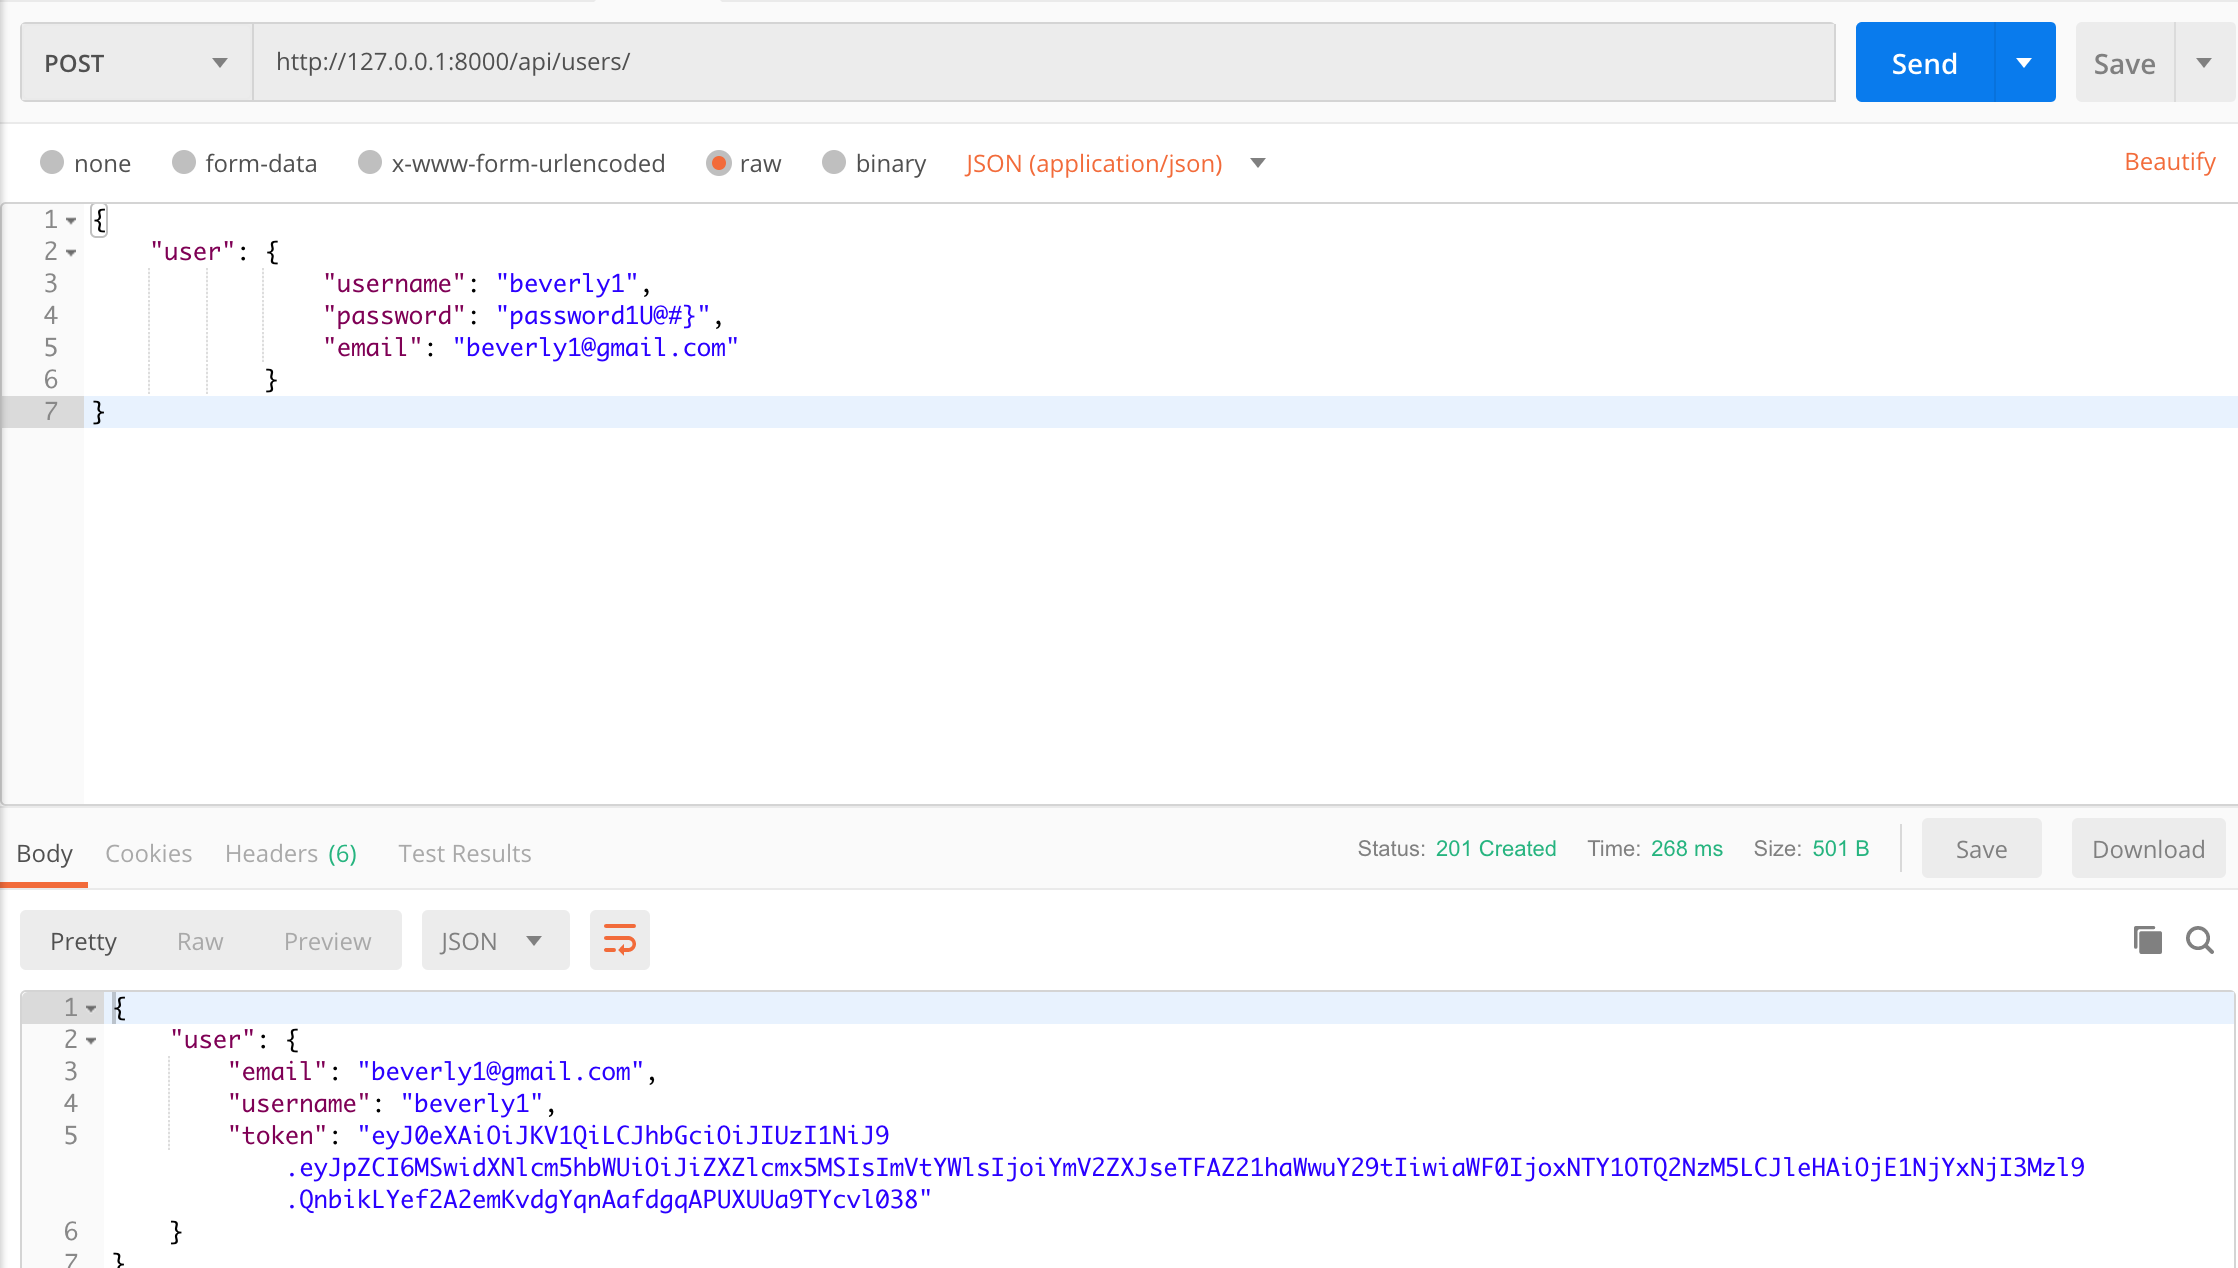This screenshot has height=1268, width=2238.
Task: Copy the response body to clipboard
Action: 2146,940
